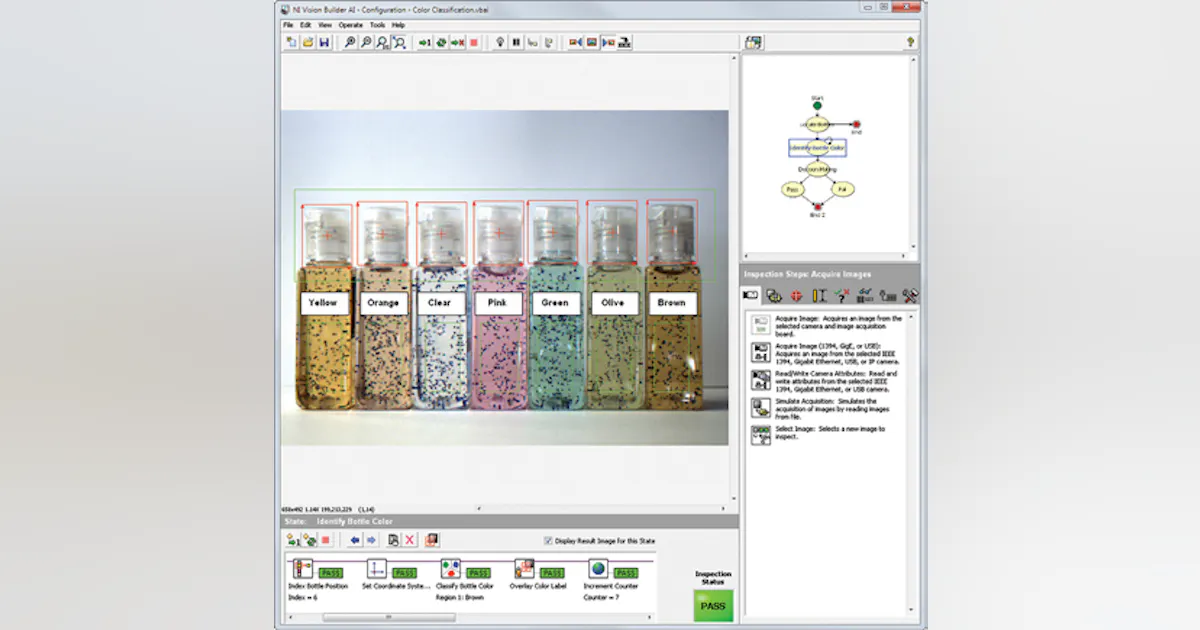Open the Enhance Images steps tab

click(x=774, y=295)
